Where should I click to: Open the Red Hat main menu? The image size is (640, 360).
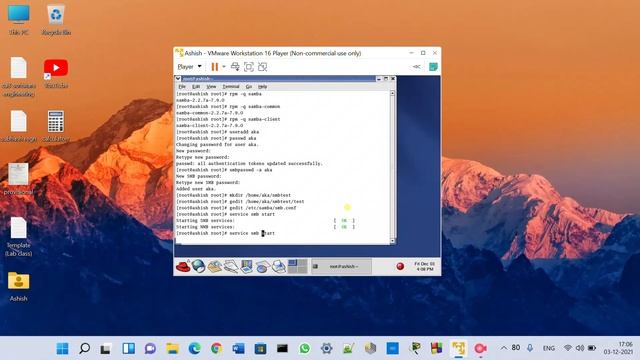click(183, 267)
